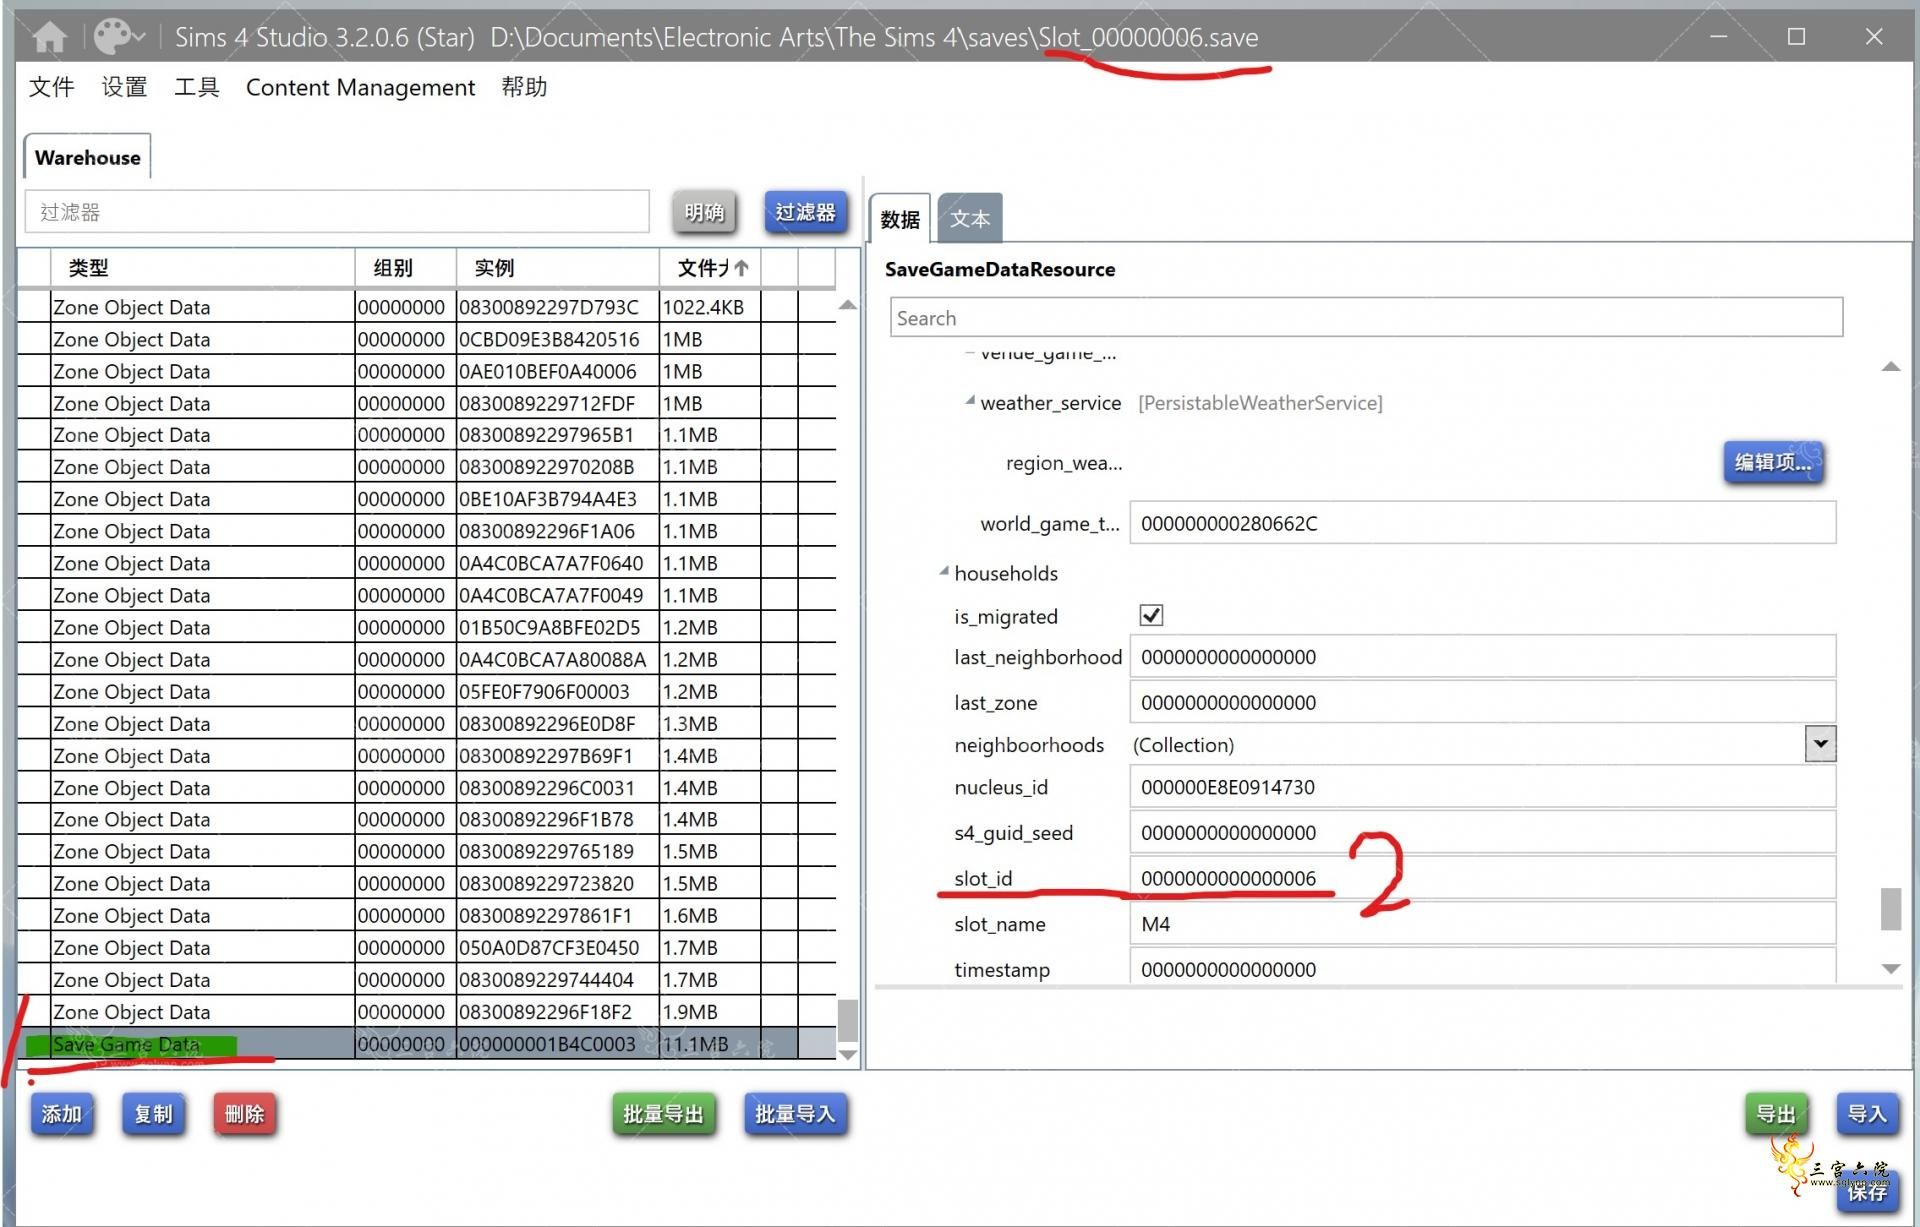
Task: Click the 批量导出 batch export button
Action: click(663, 1114)
